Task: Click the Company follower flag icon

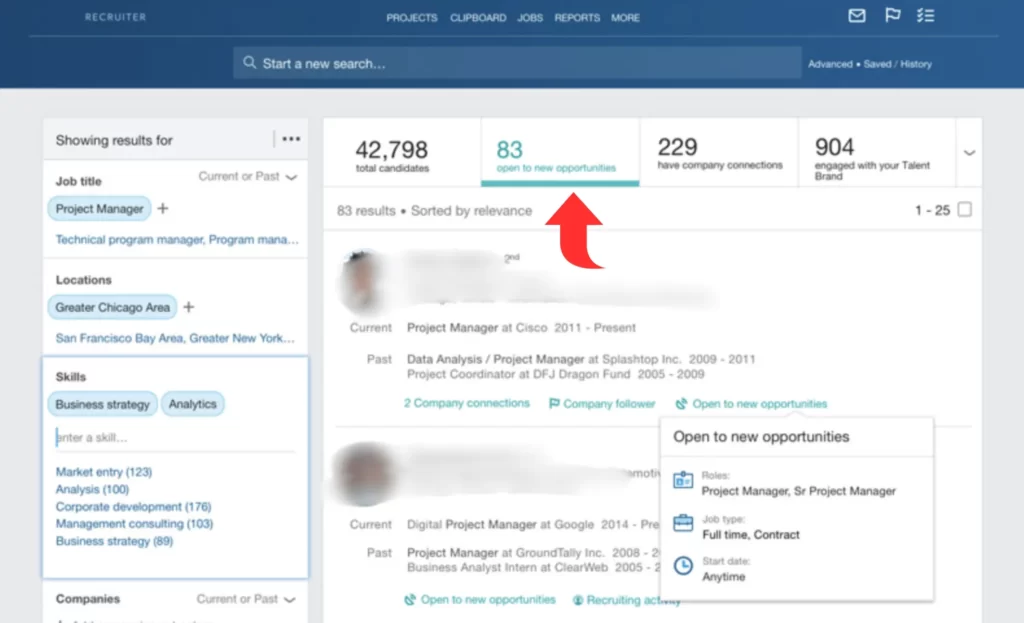Action: click(554, 404)
